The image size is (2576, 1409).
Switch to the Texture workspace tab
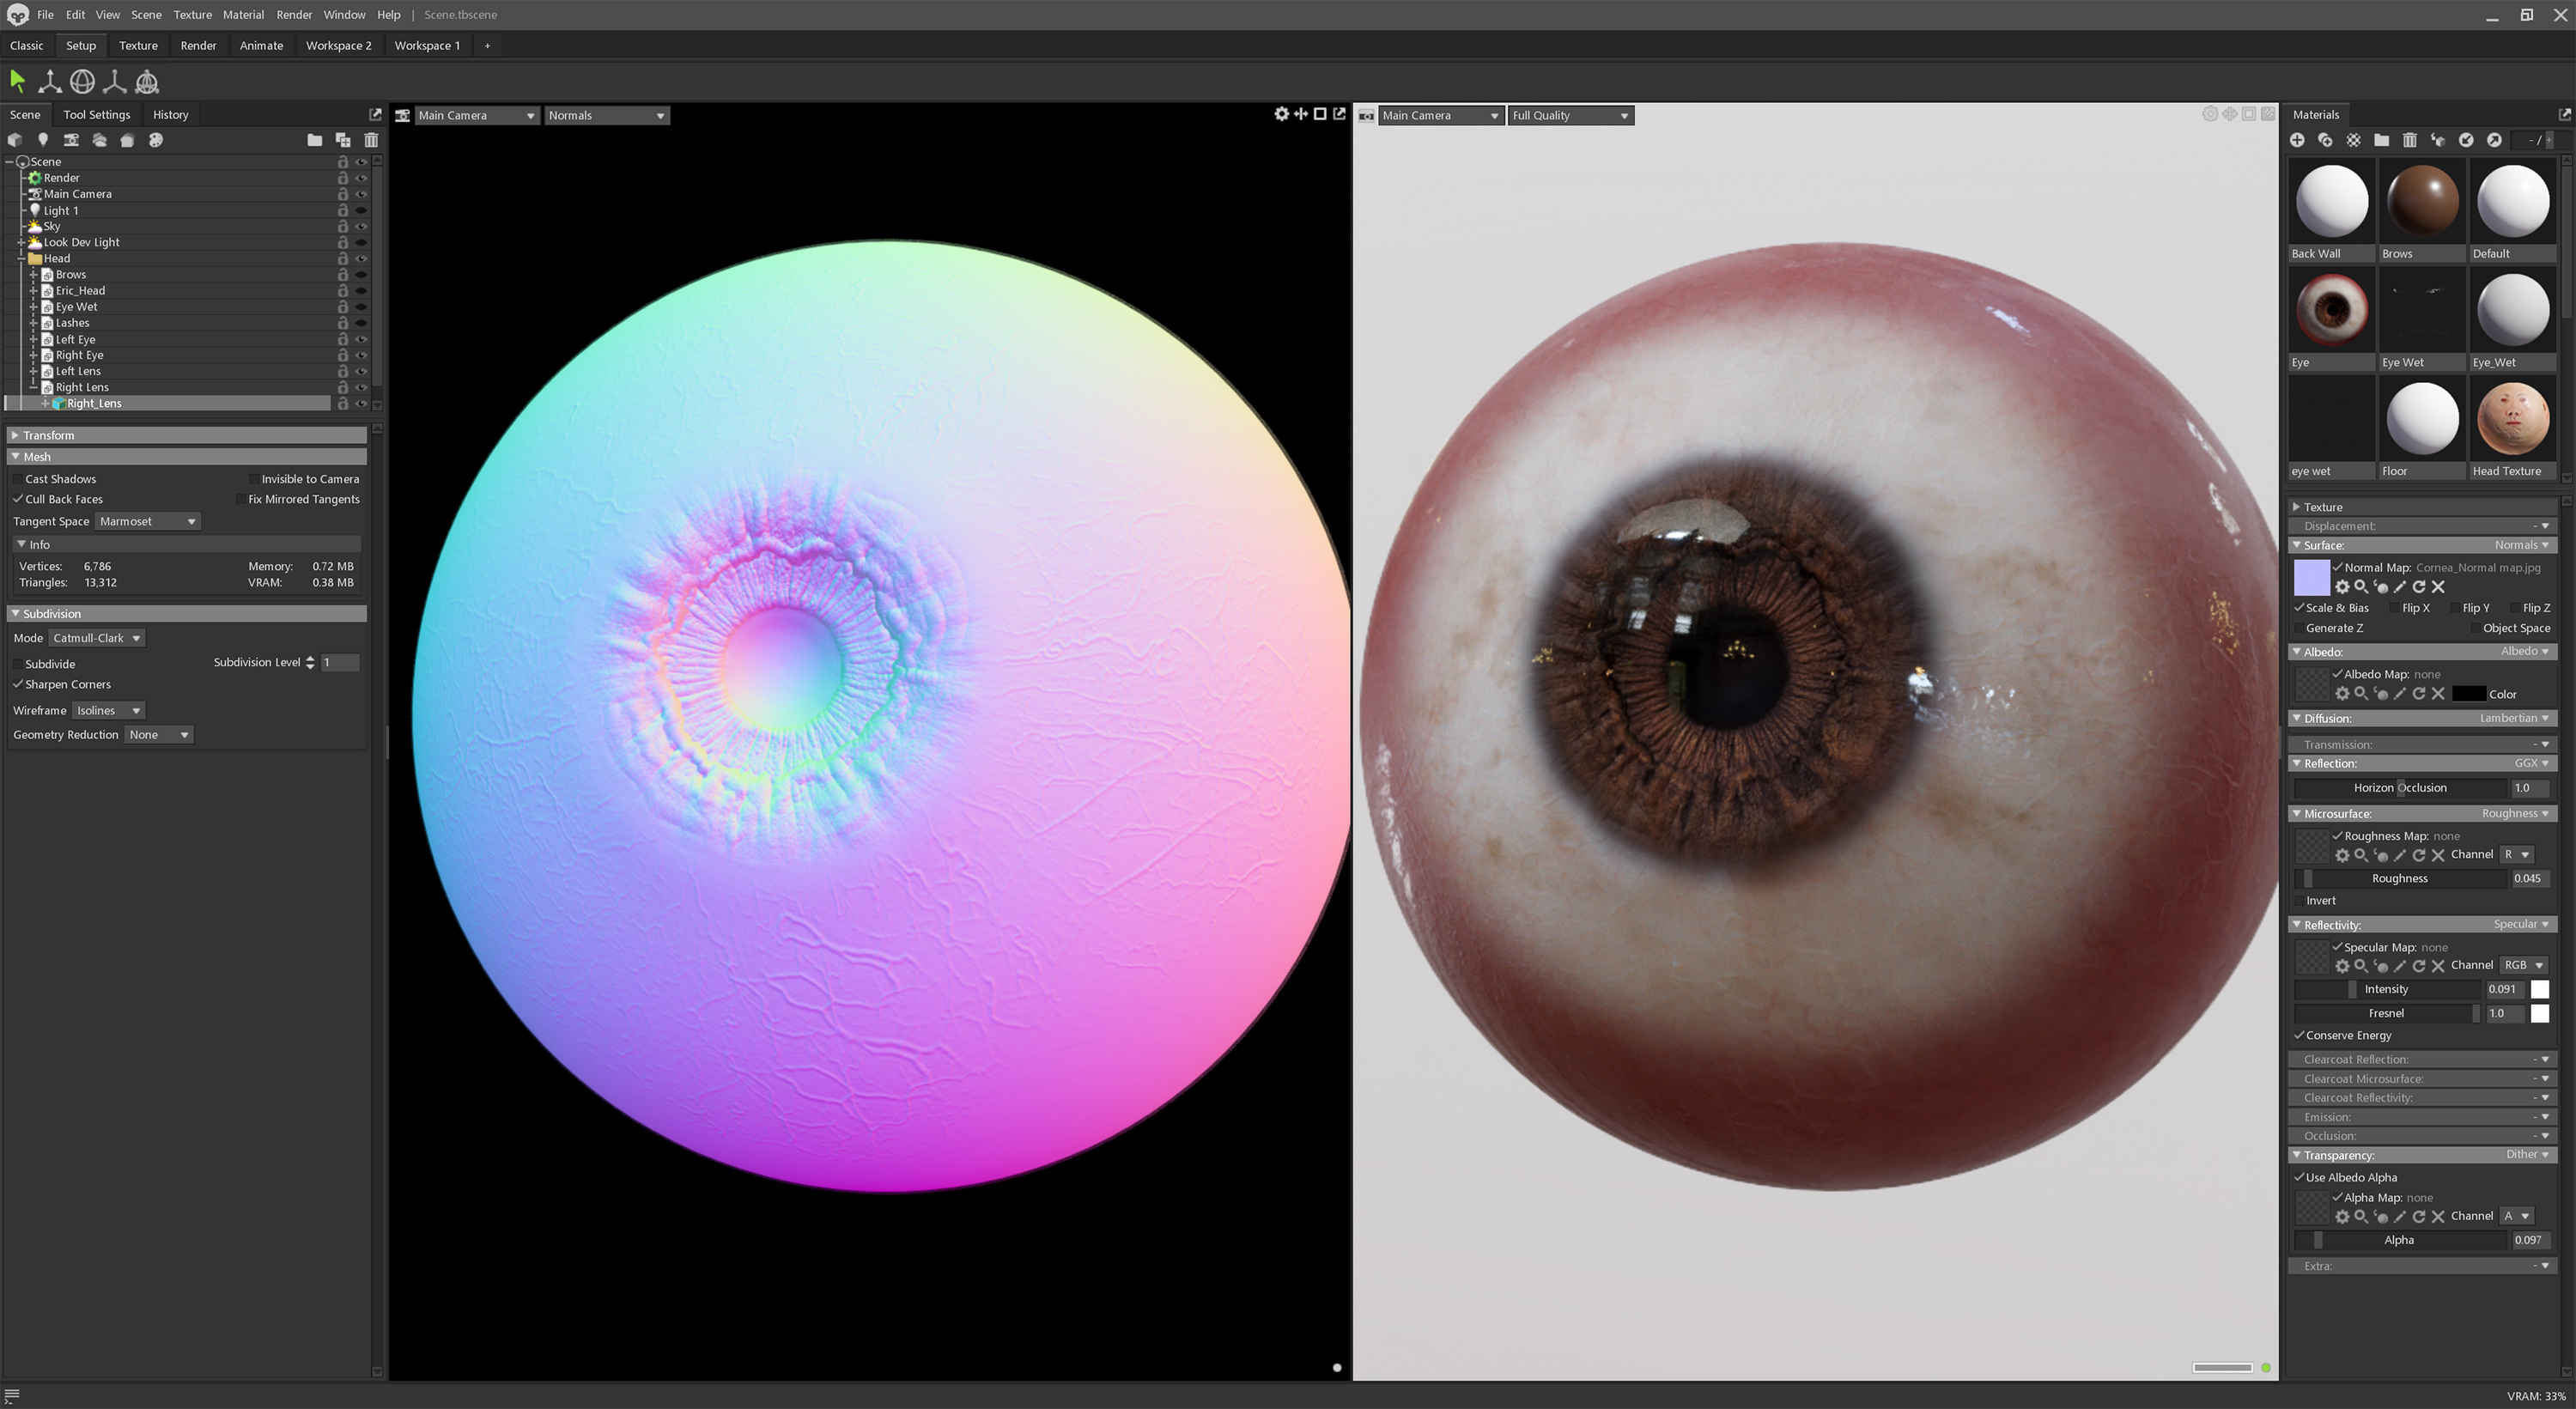[x=138, y=45]
